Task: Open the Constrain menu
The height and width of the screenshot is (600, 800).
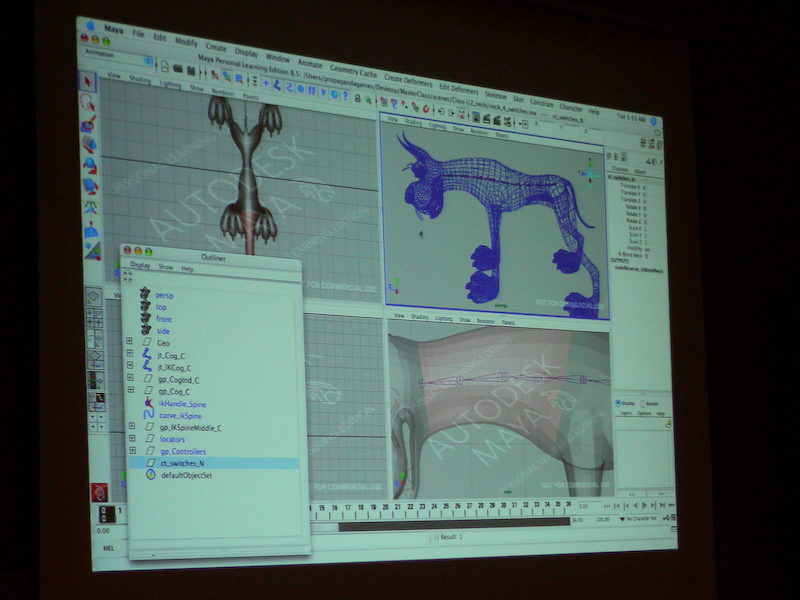Action: 541,103
